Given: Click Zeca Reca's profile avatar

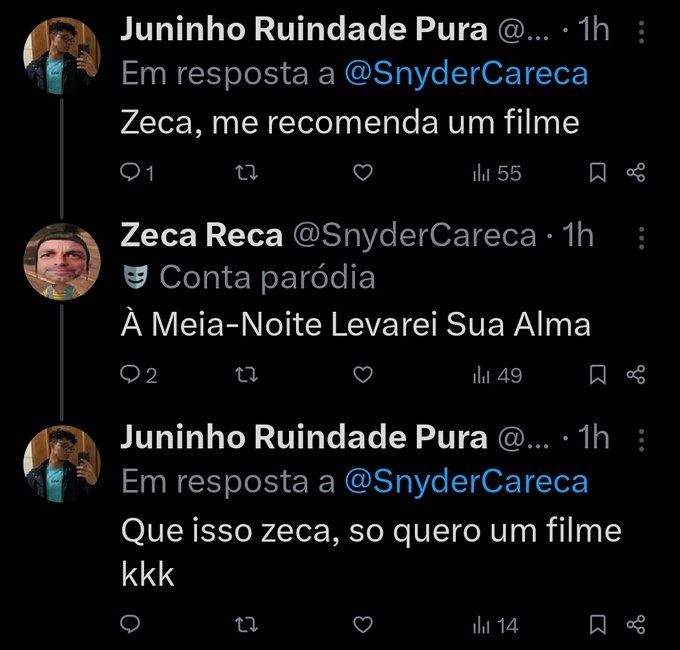Looking at the screenshot, I should 62,260.
